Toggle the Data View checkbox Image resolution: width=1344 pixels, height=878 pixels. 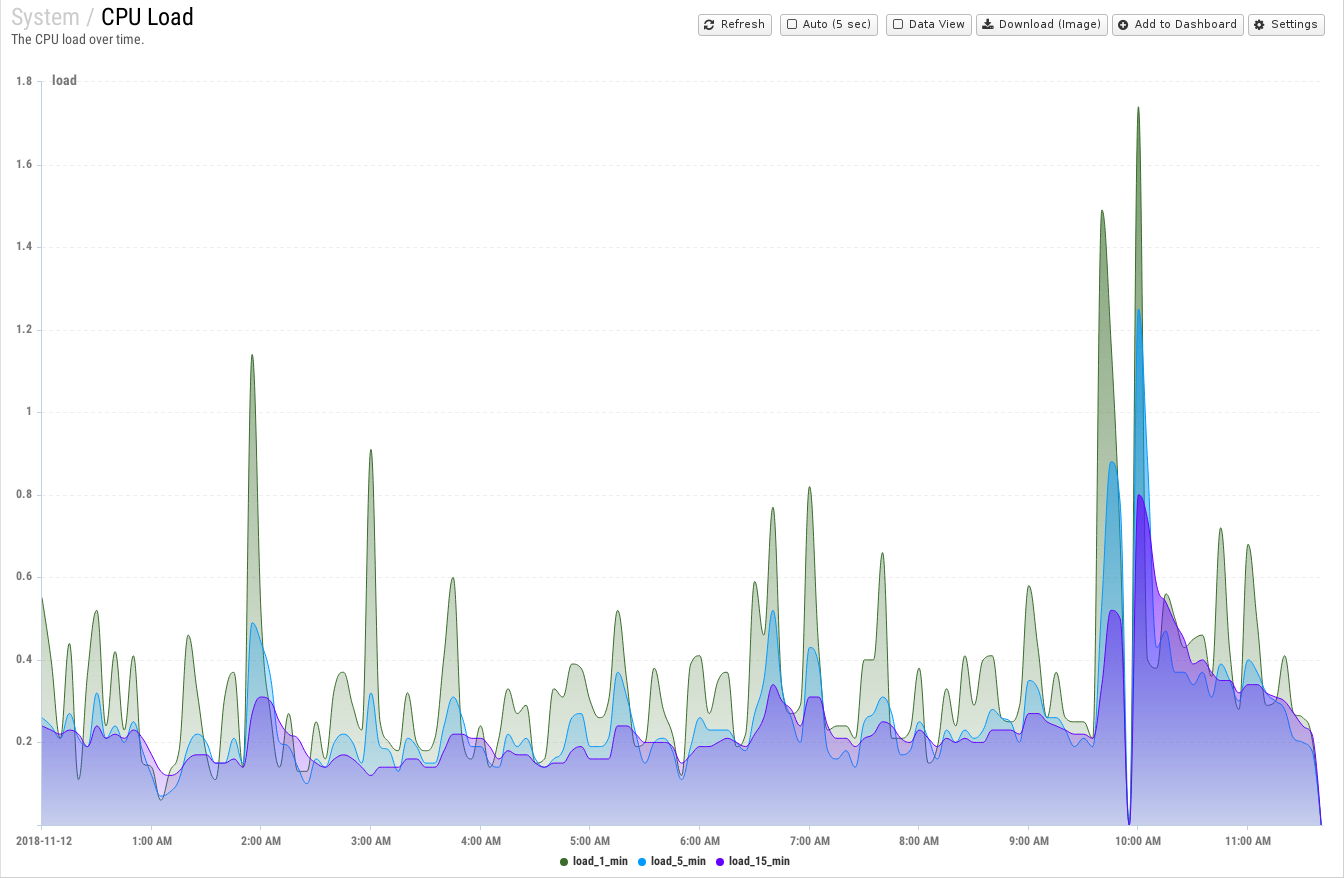[898, 25]
